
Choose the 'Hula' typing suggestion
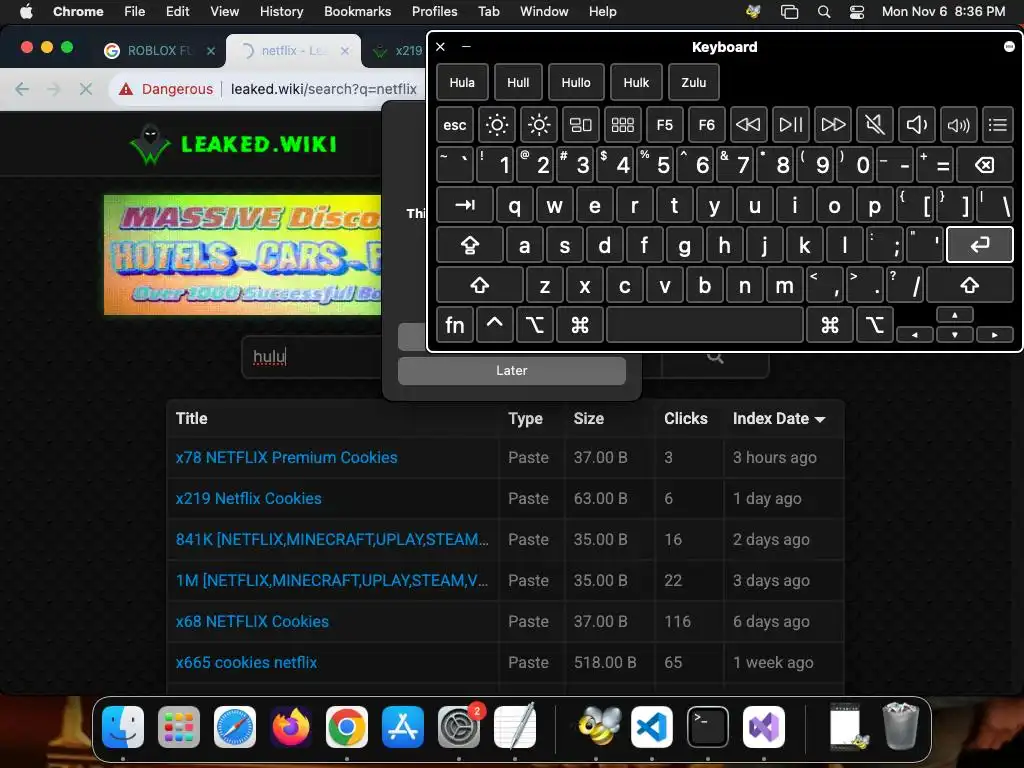tap(462, 82)
